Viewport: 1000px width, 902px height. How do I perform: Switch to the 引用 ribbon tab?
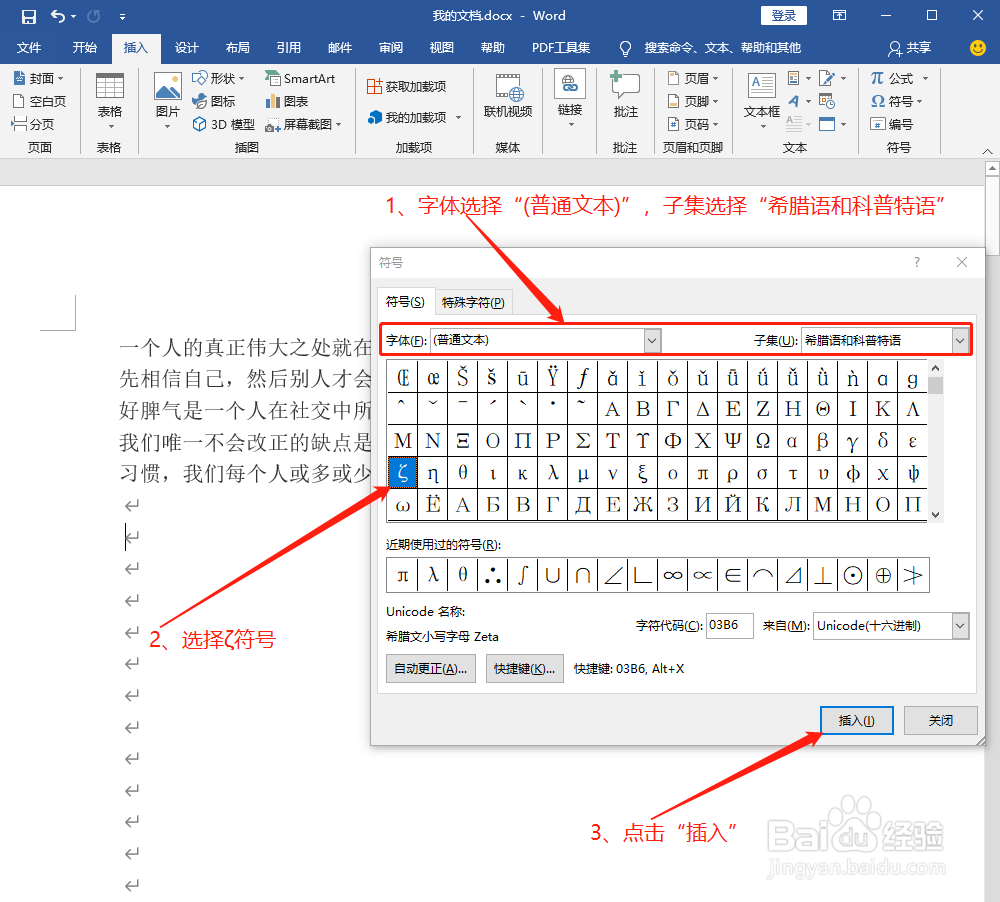[288, 48]
